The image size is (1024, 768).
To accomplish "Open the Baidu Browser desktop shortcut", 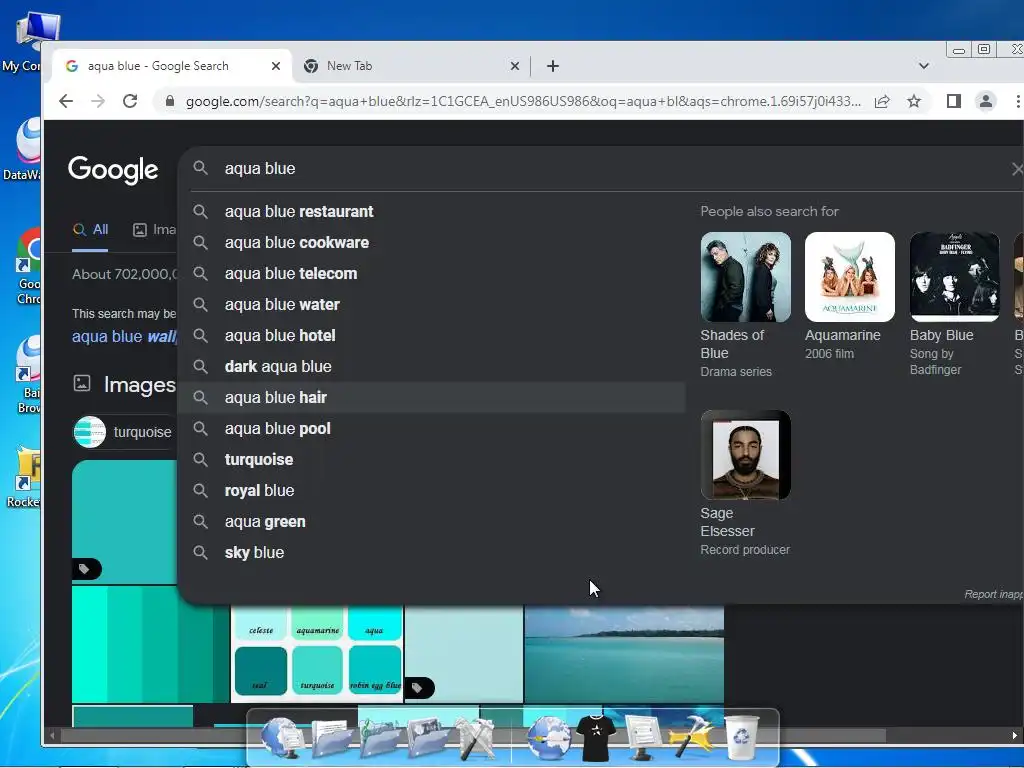I will tap(27, 375).
